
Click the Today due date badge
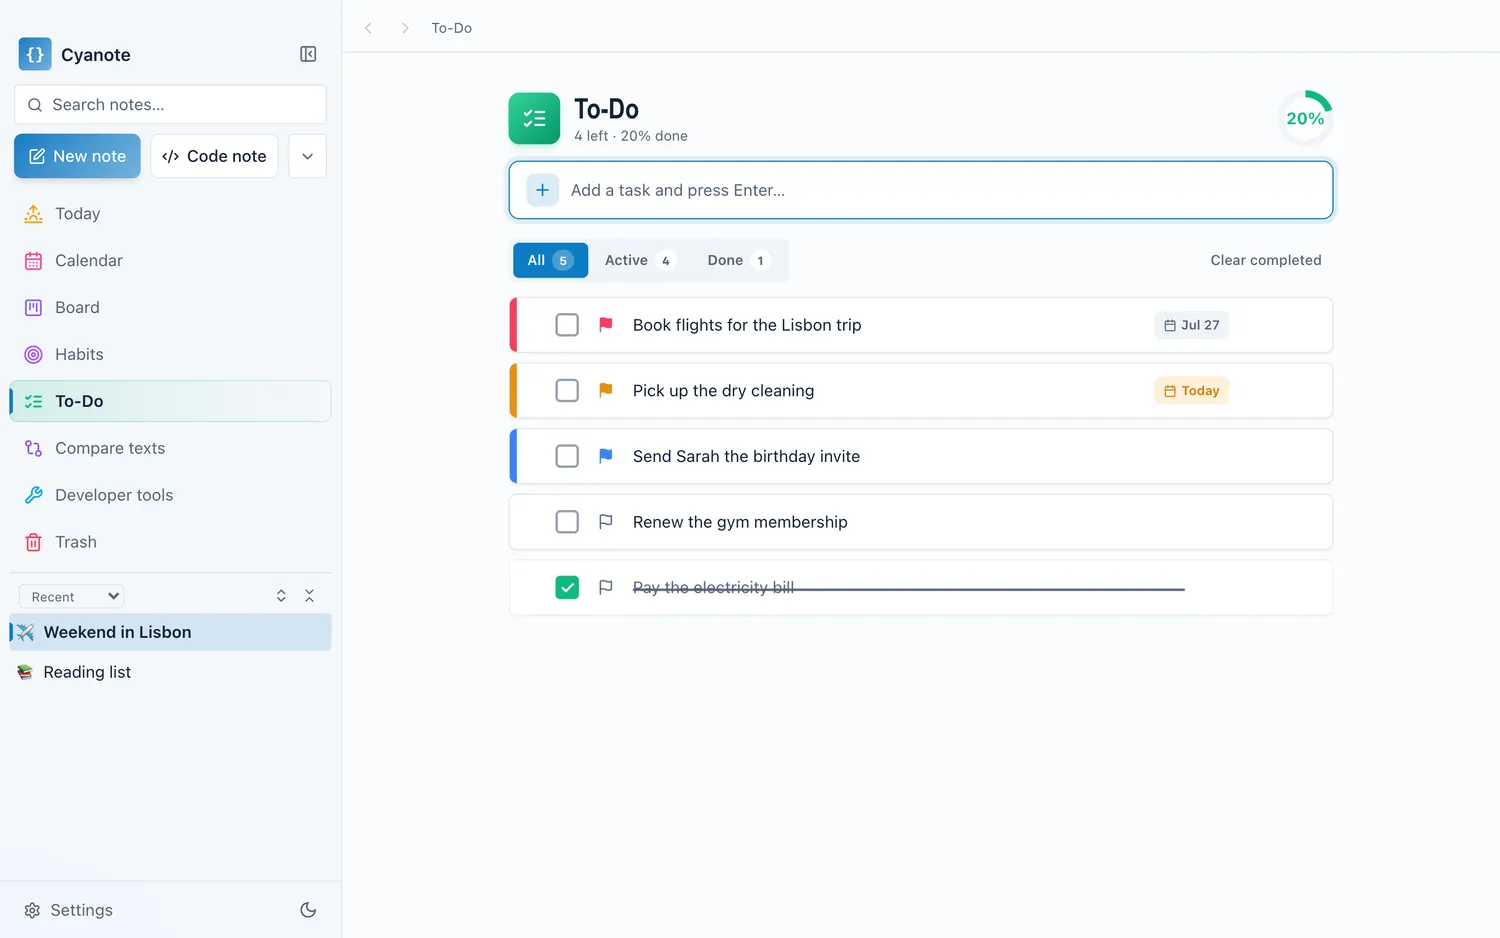tap(1191, 391)
